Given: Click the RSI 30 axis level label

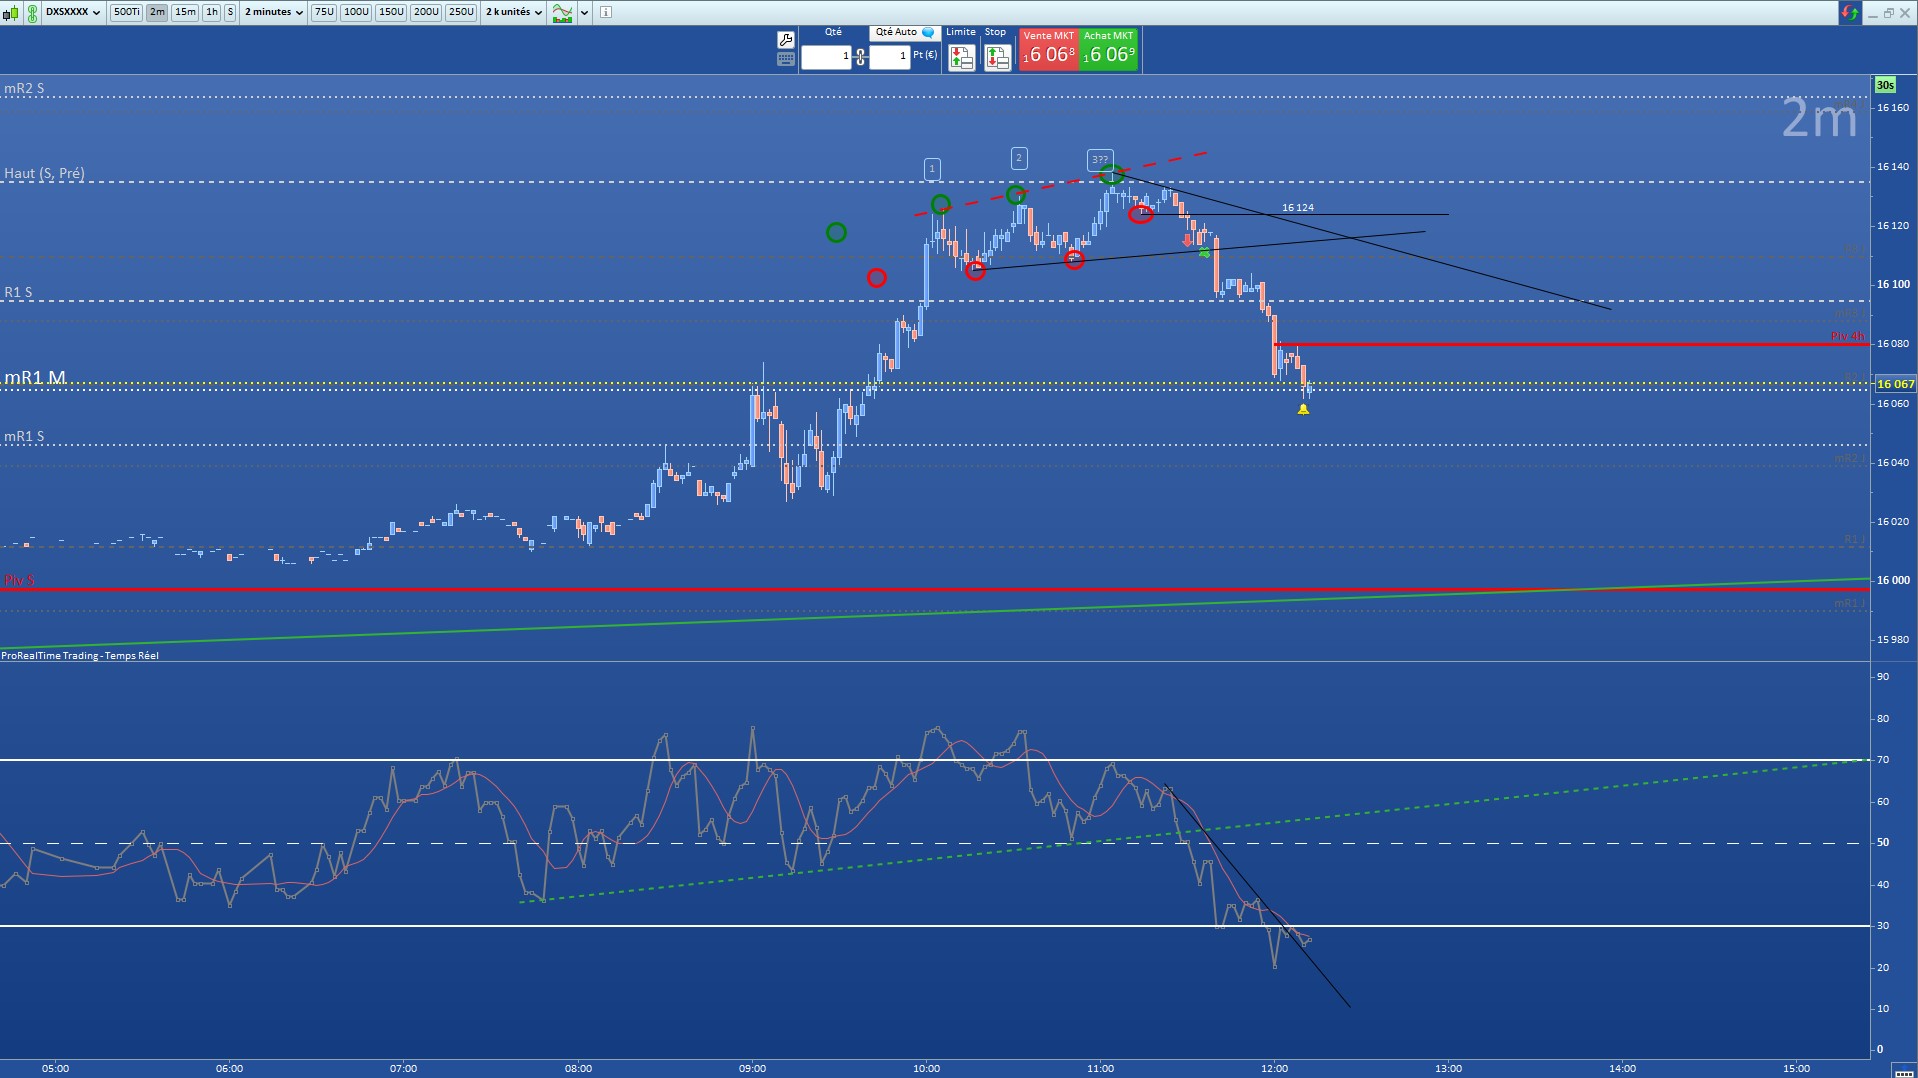Looking at the screenshot, I should click(x=1883, y=926).
